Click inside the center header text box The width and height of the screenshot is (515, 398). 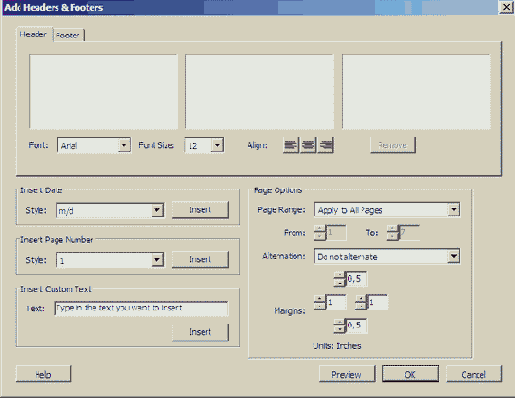point(260,92)
